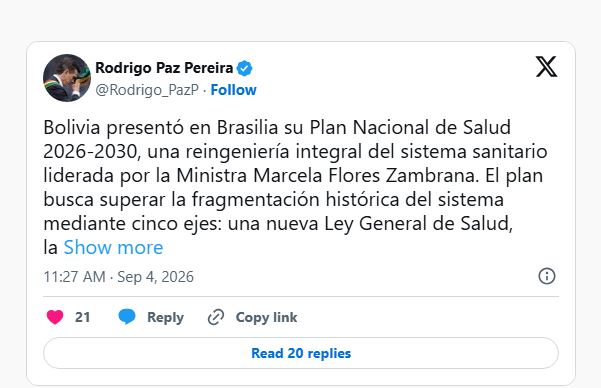Viewport: 601px width, 388px height.
Task: Select the Reply text label
Action: tap(166, 317)
